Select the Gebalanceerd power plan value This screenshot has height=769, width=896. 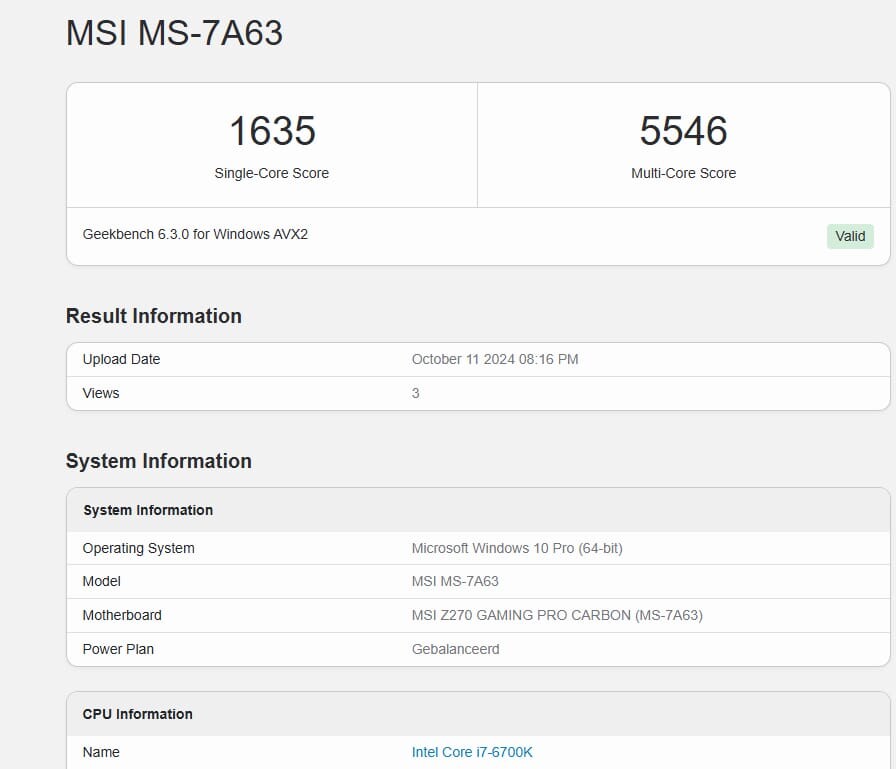tap(455, 649)
